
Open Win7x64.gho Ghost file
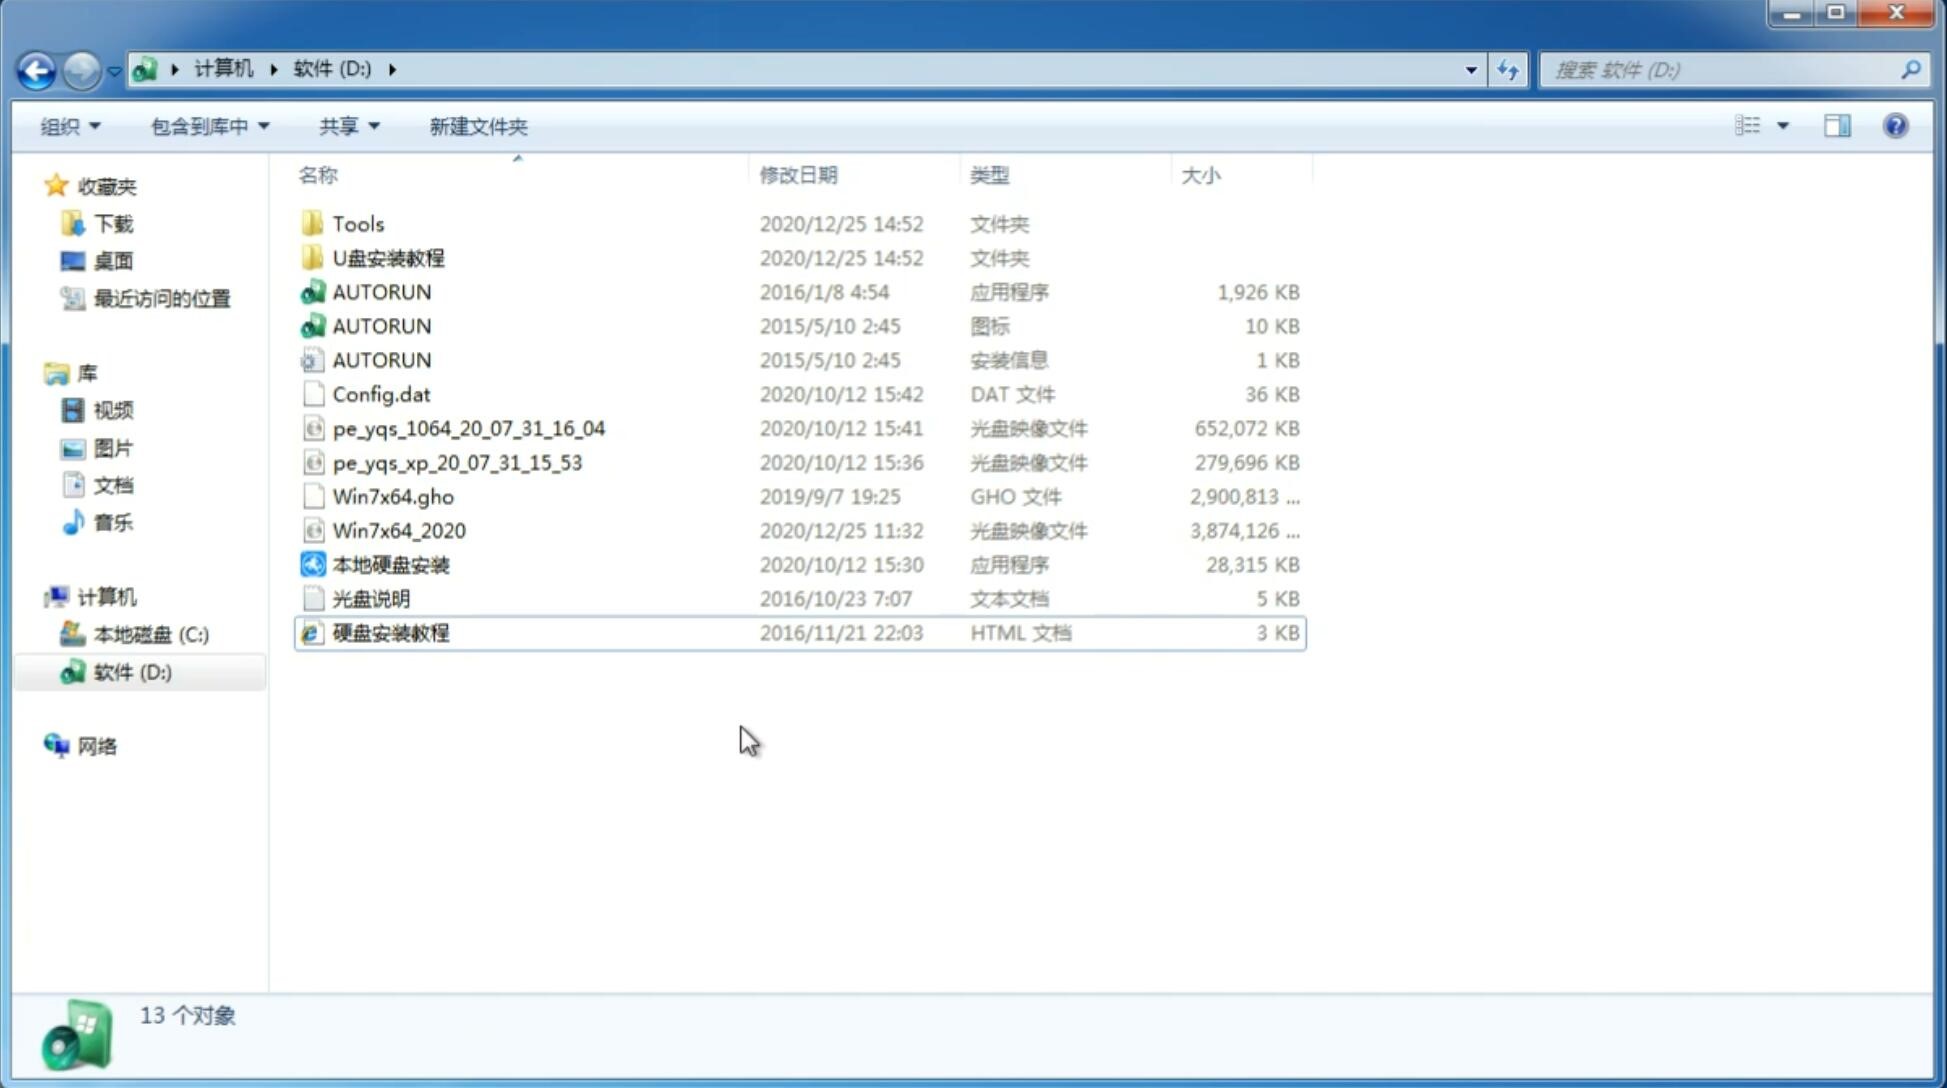tap(393, 496)
